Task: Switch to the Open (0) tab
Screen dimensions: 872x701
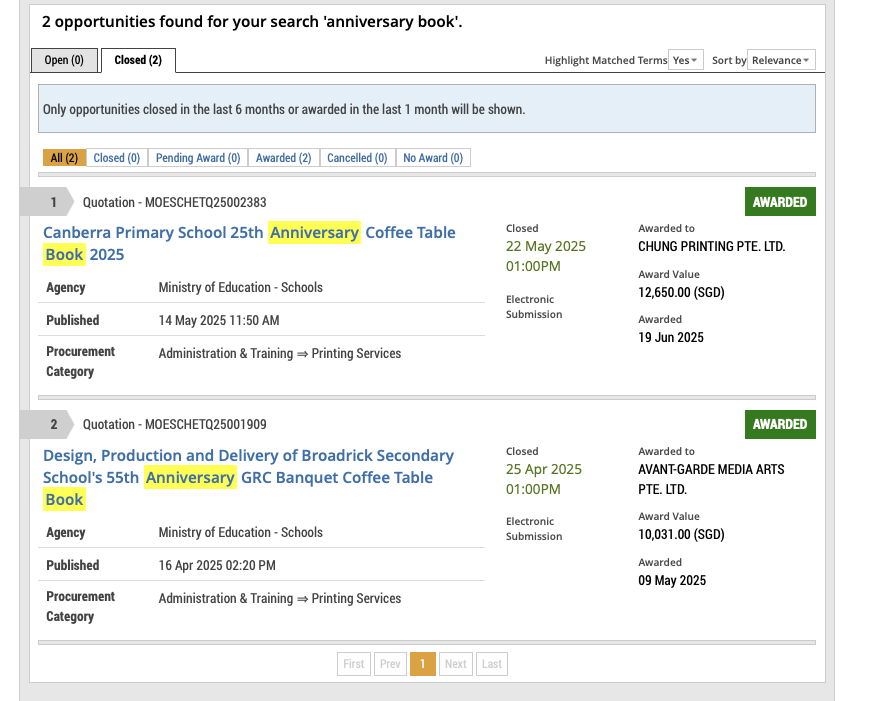Action: click(64, 60)
